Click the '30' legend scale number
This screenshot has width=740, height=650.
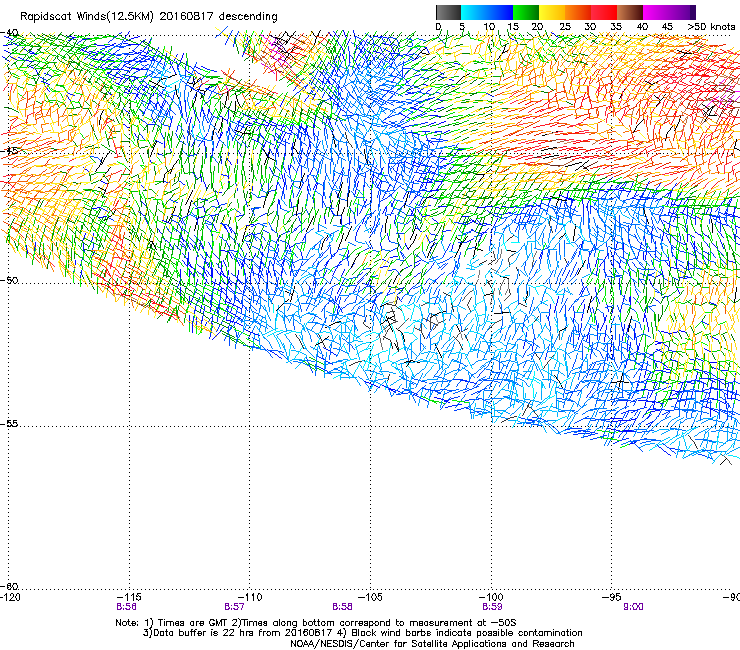pos(590,27)
